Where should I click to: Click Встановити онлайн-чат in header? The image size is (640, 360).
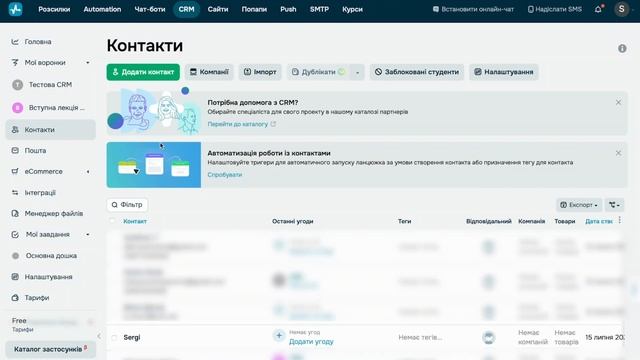click(x=473, y=9)
